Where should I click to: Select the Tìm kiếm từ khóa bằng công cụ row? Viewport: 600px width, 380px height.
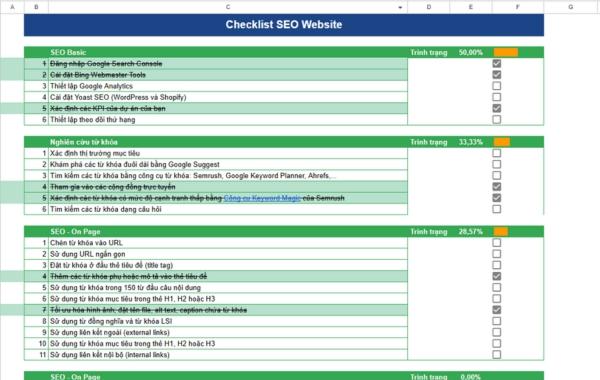[x=228, y=176]
